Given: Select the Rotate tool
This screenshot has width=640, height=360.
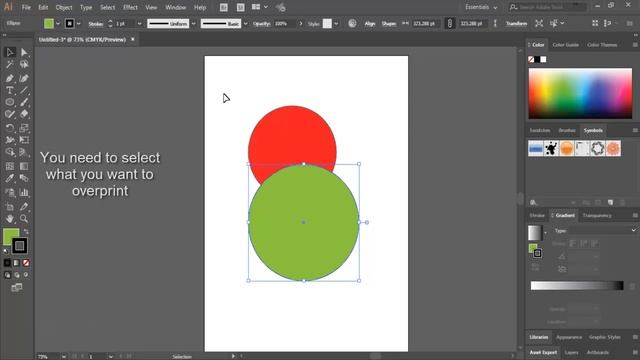Looking at the screenshot, I should pyautogui.click(x=10, y=128).
